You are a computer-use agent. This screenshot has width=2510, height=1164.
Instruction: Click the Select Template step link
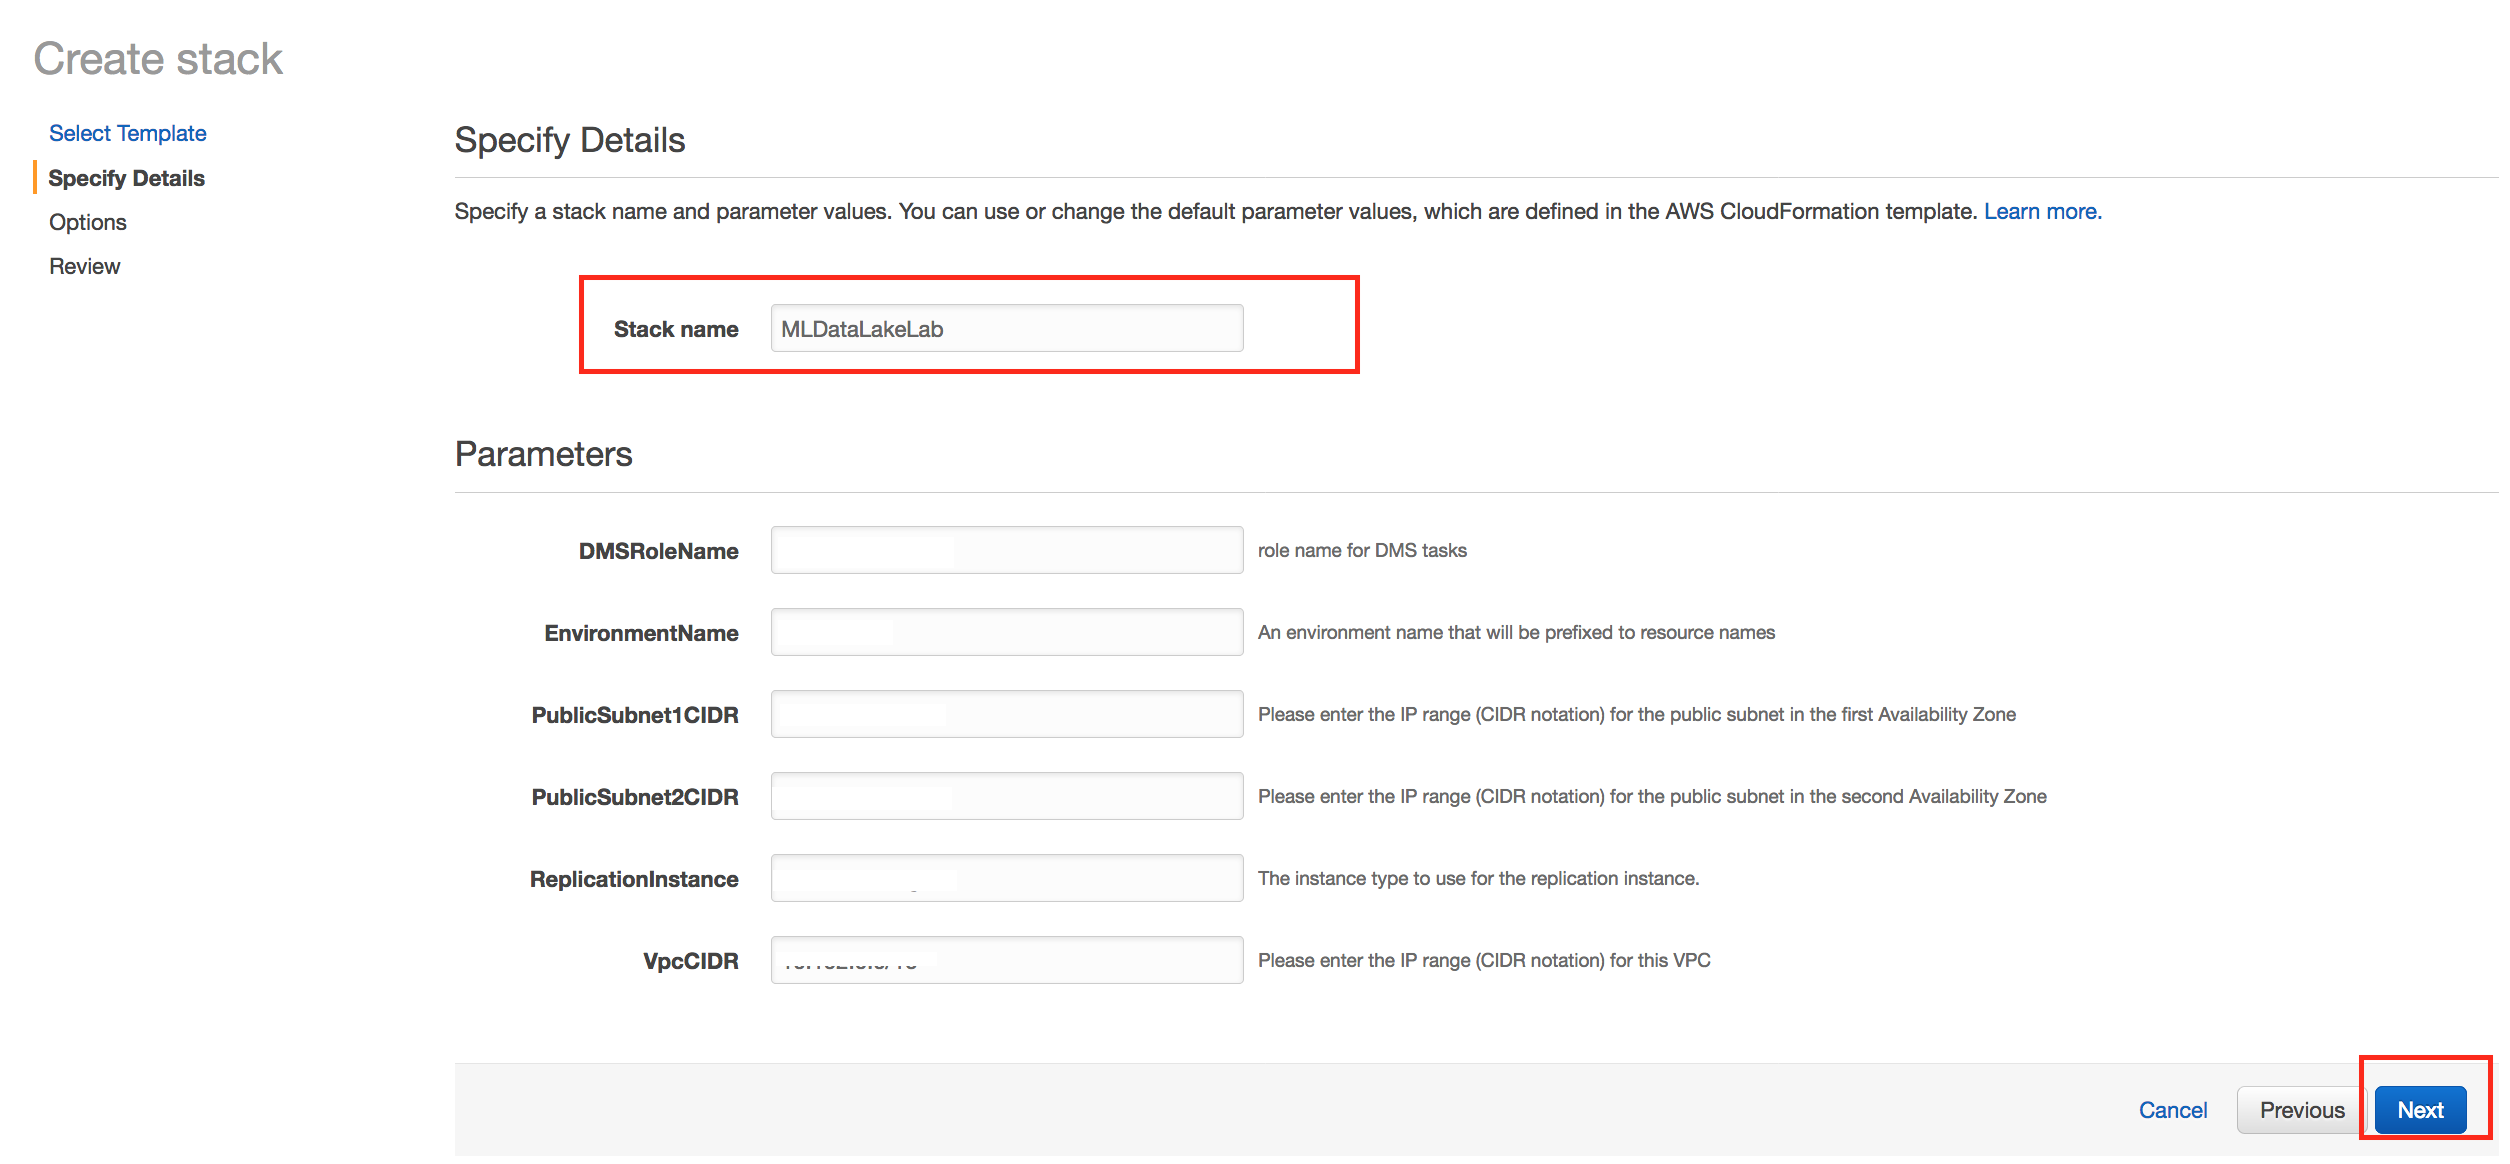point(127,133)
